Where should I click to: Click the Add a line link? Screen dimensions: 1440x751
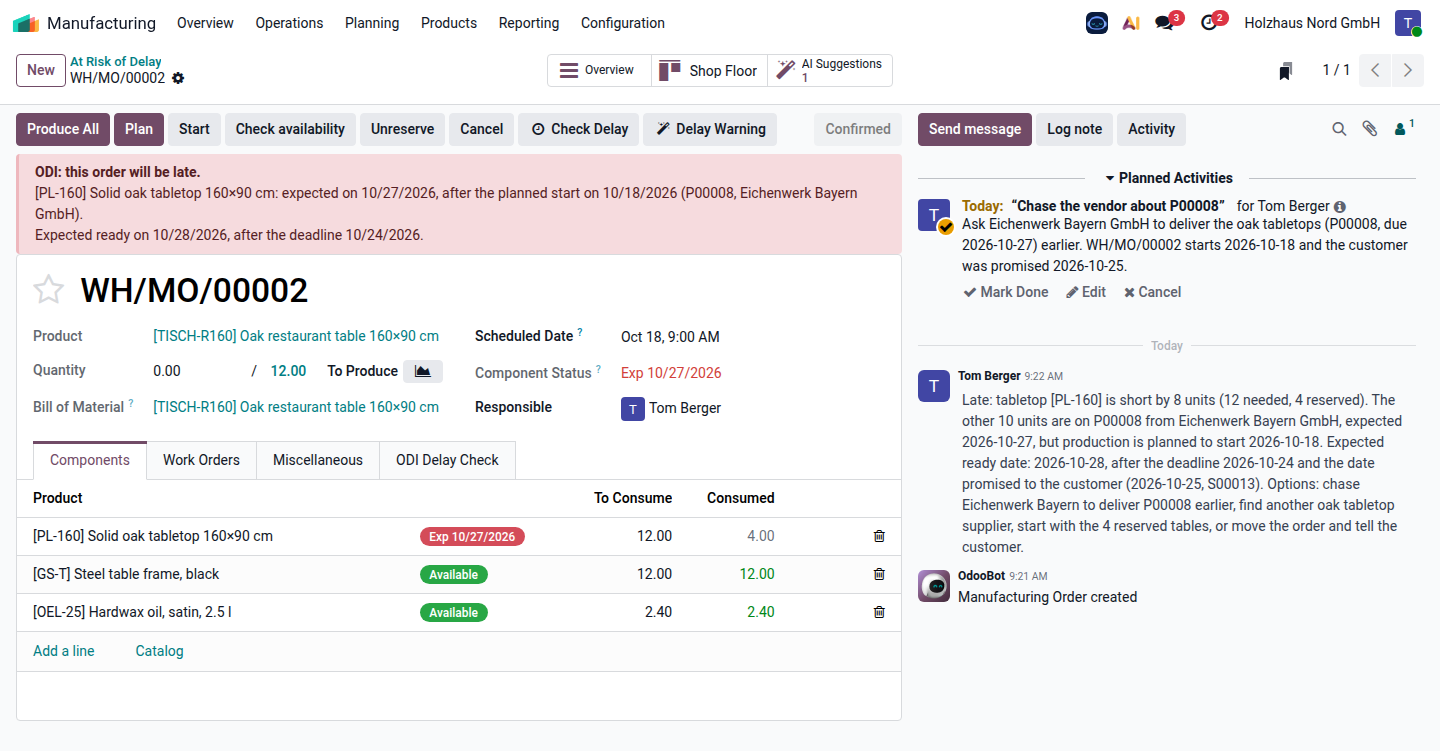coord(64,651)
